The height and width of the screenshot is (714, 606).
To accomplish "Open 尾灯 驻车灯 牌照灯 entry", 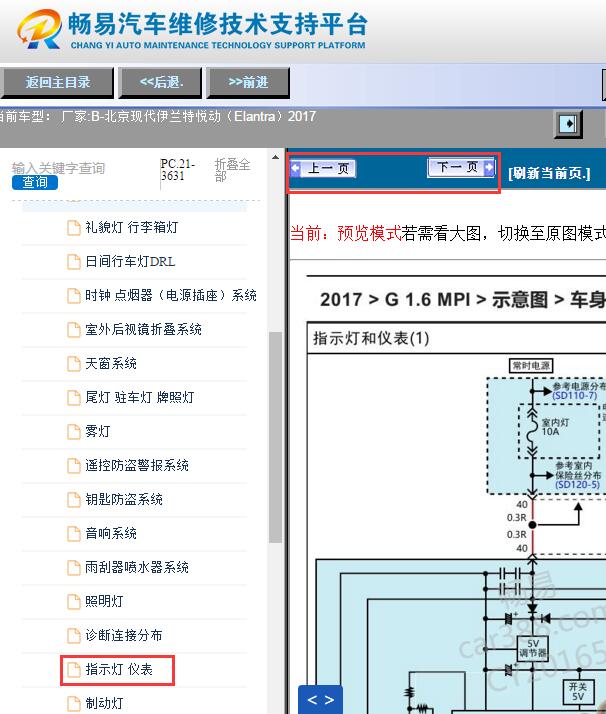I will click(x=139, y=398).
